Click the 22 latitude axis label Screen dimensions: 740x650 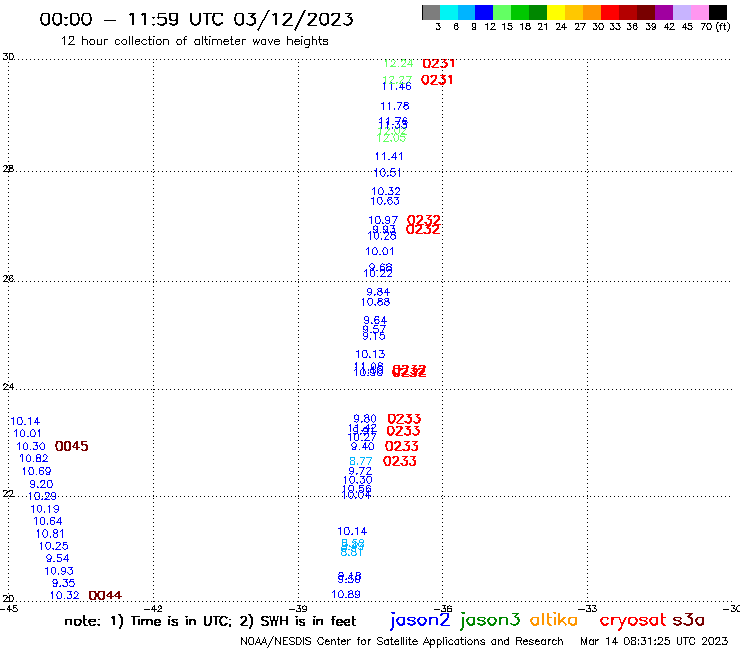[8, 493]
